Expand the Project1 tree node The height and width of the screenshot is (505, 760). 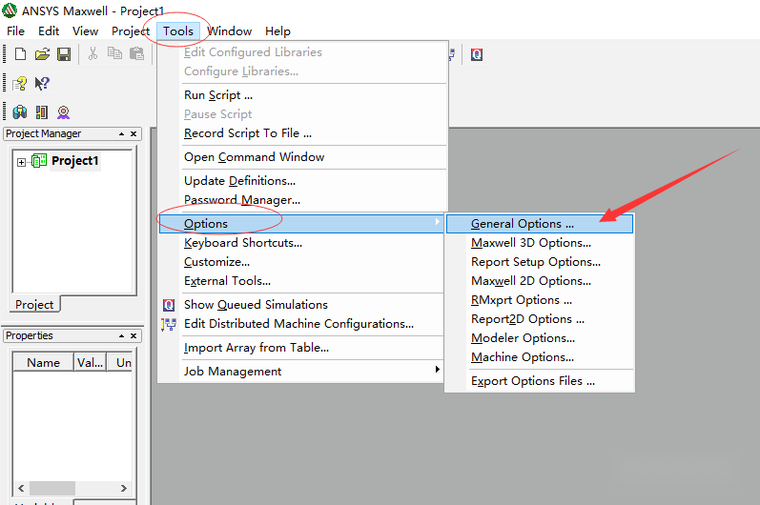[x=21, y=162]
